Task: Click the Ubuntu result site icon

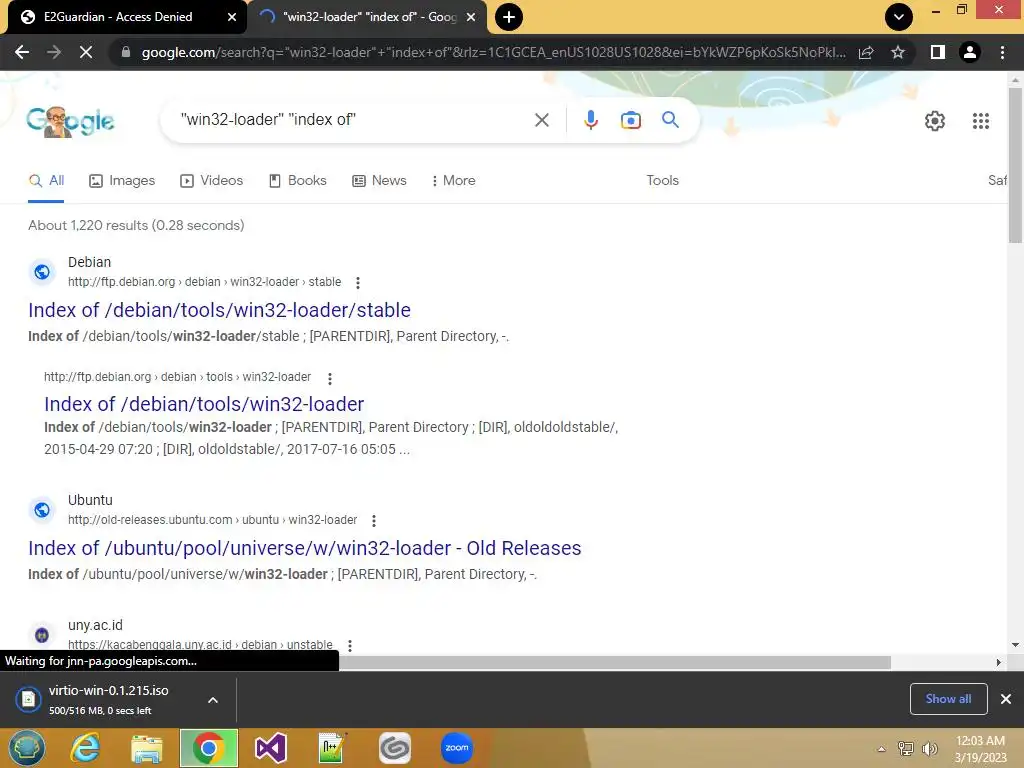Action: pos(42,509)
